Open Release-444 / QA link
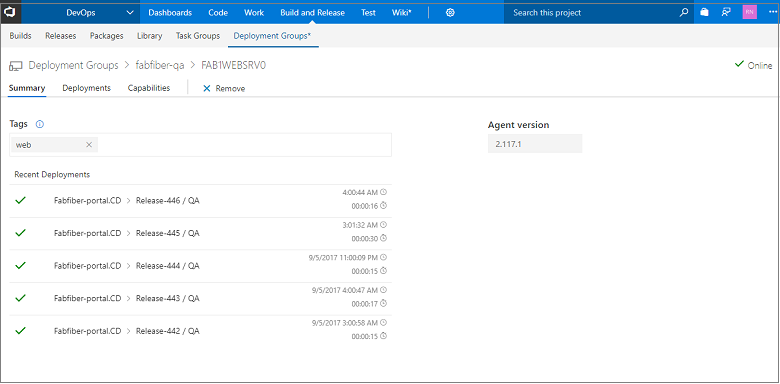This screenshot has width=780, height=384. pos(168,266)
